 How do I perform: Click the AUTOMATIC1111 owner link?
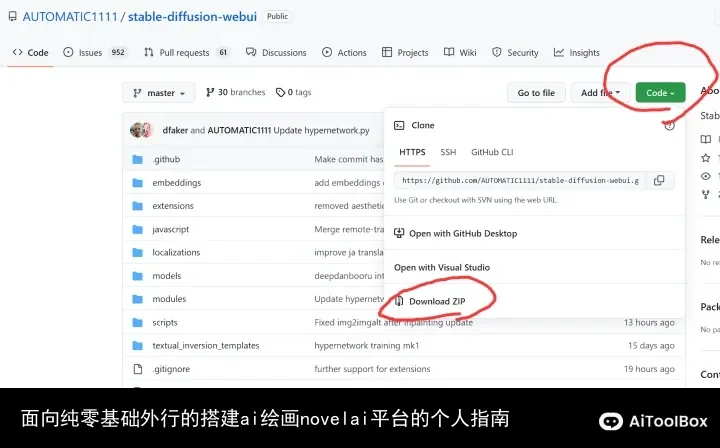tap(70, 17)
